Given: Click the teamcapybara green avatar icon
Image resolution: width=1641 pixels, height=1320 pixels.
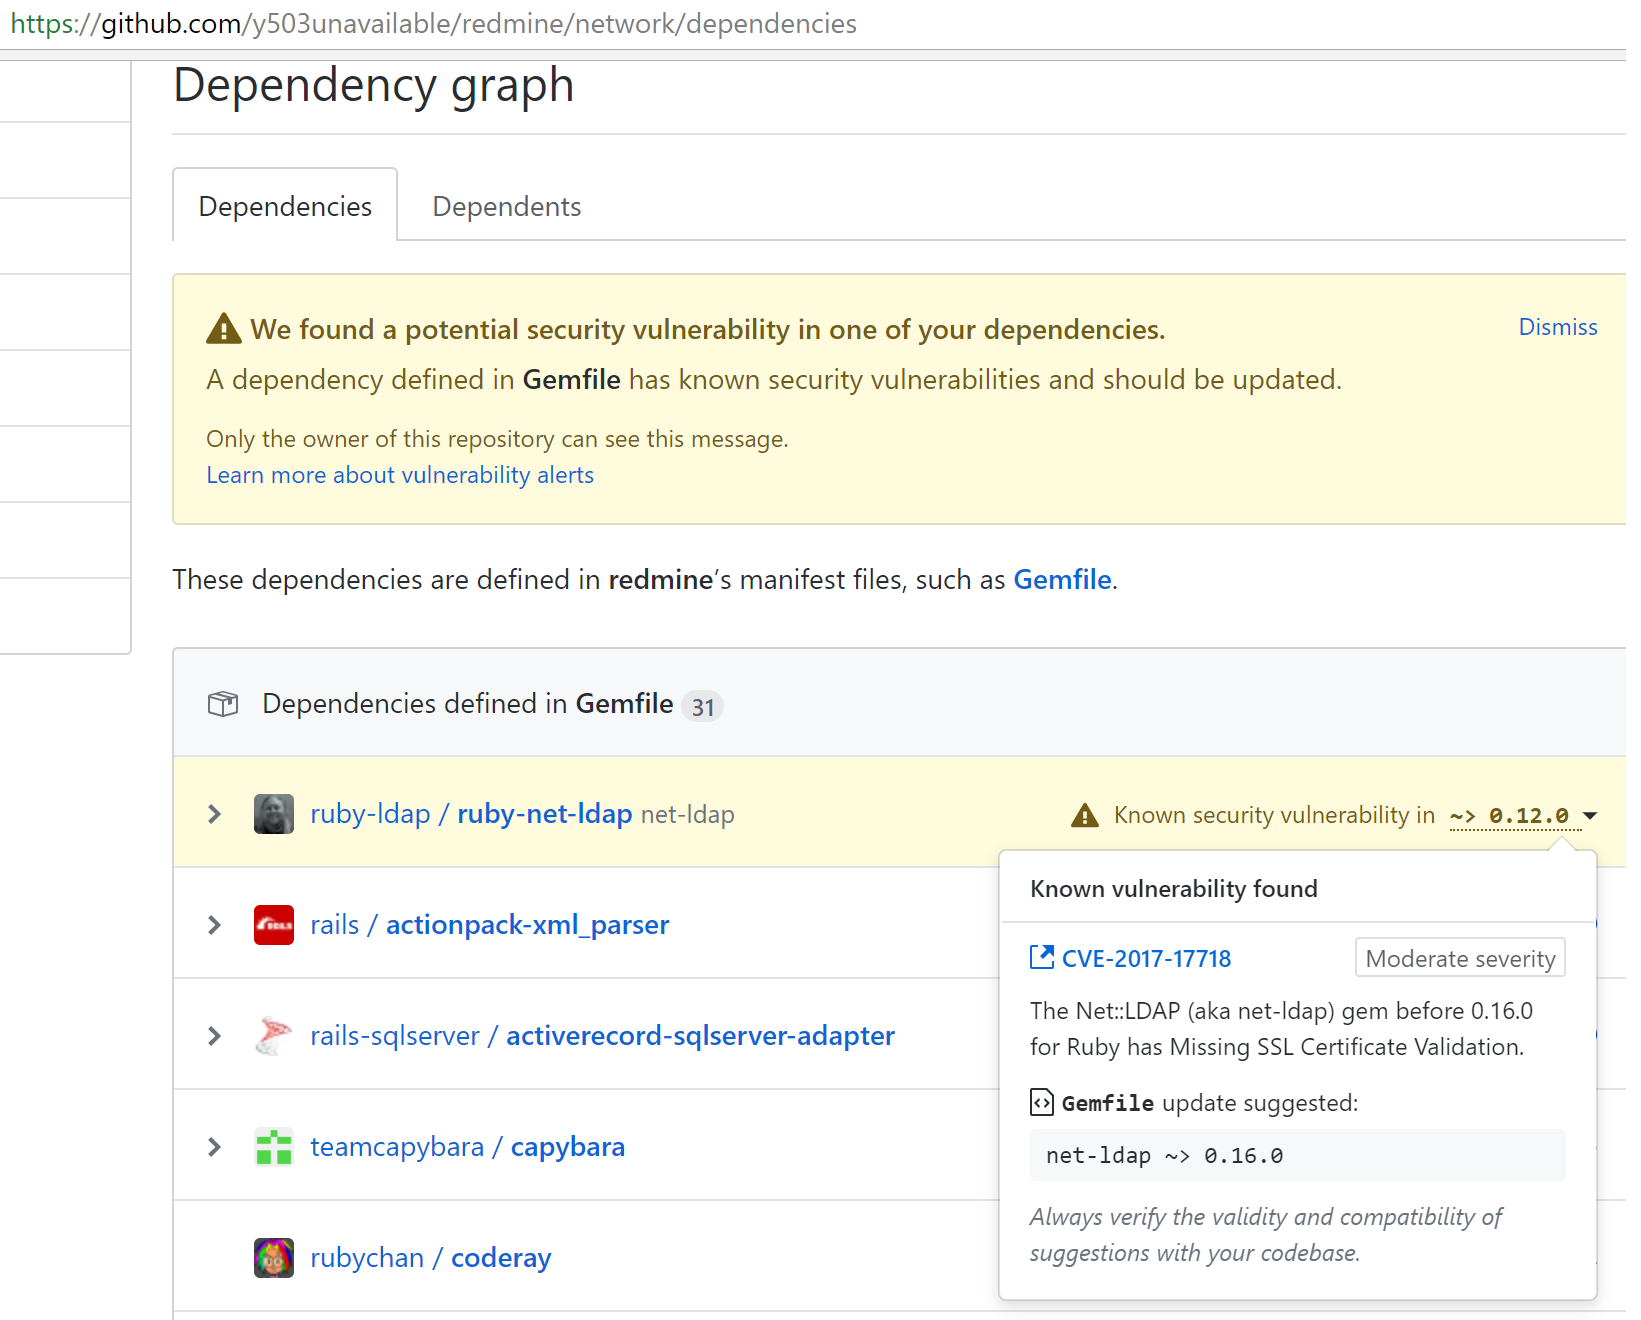Looking at the screenshot, I should (274, 1147).
